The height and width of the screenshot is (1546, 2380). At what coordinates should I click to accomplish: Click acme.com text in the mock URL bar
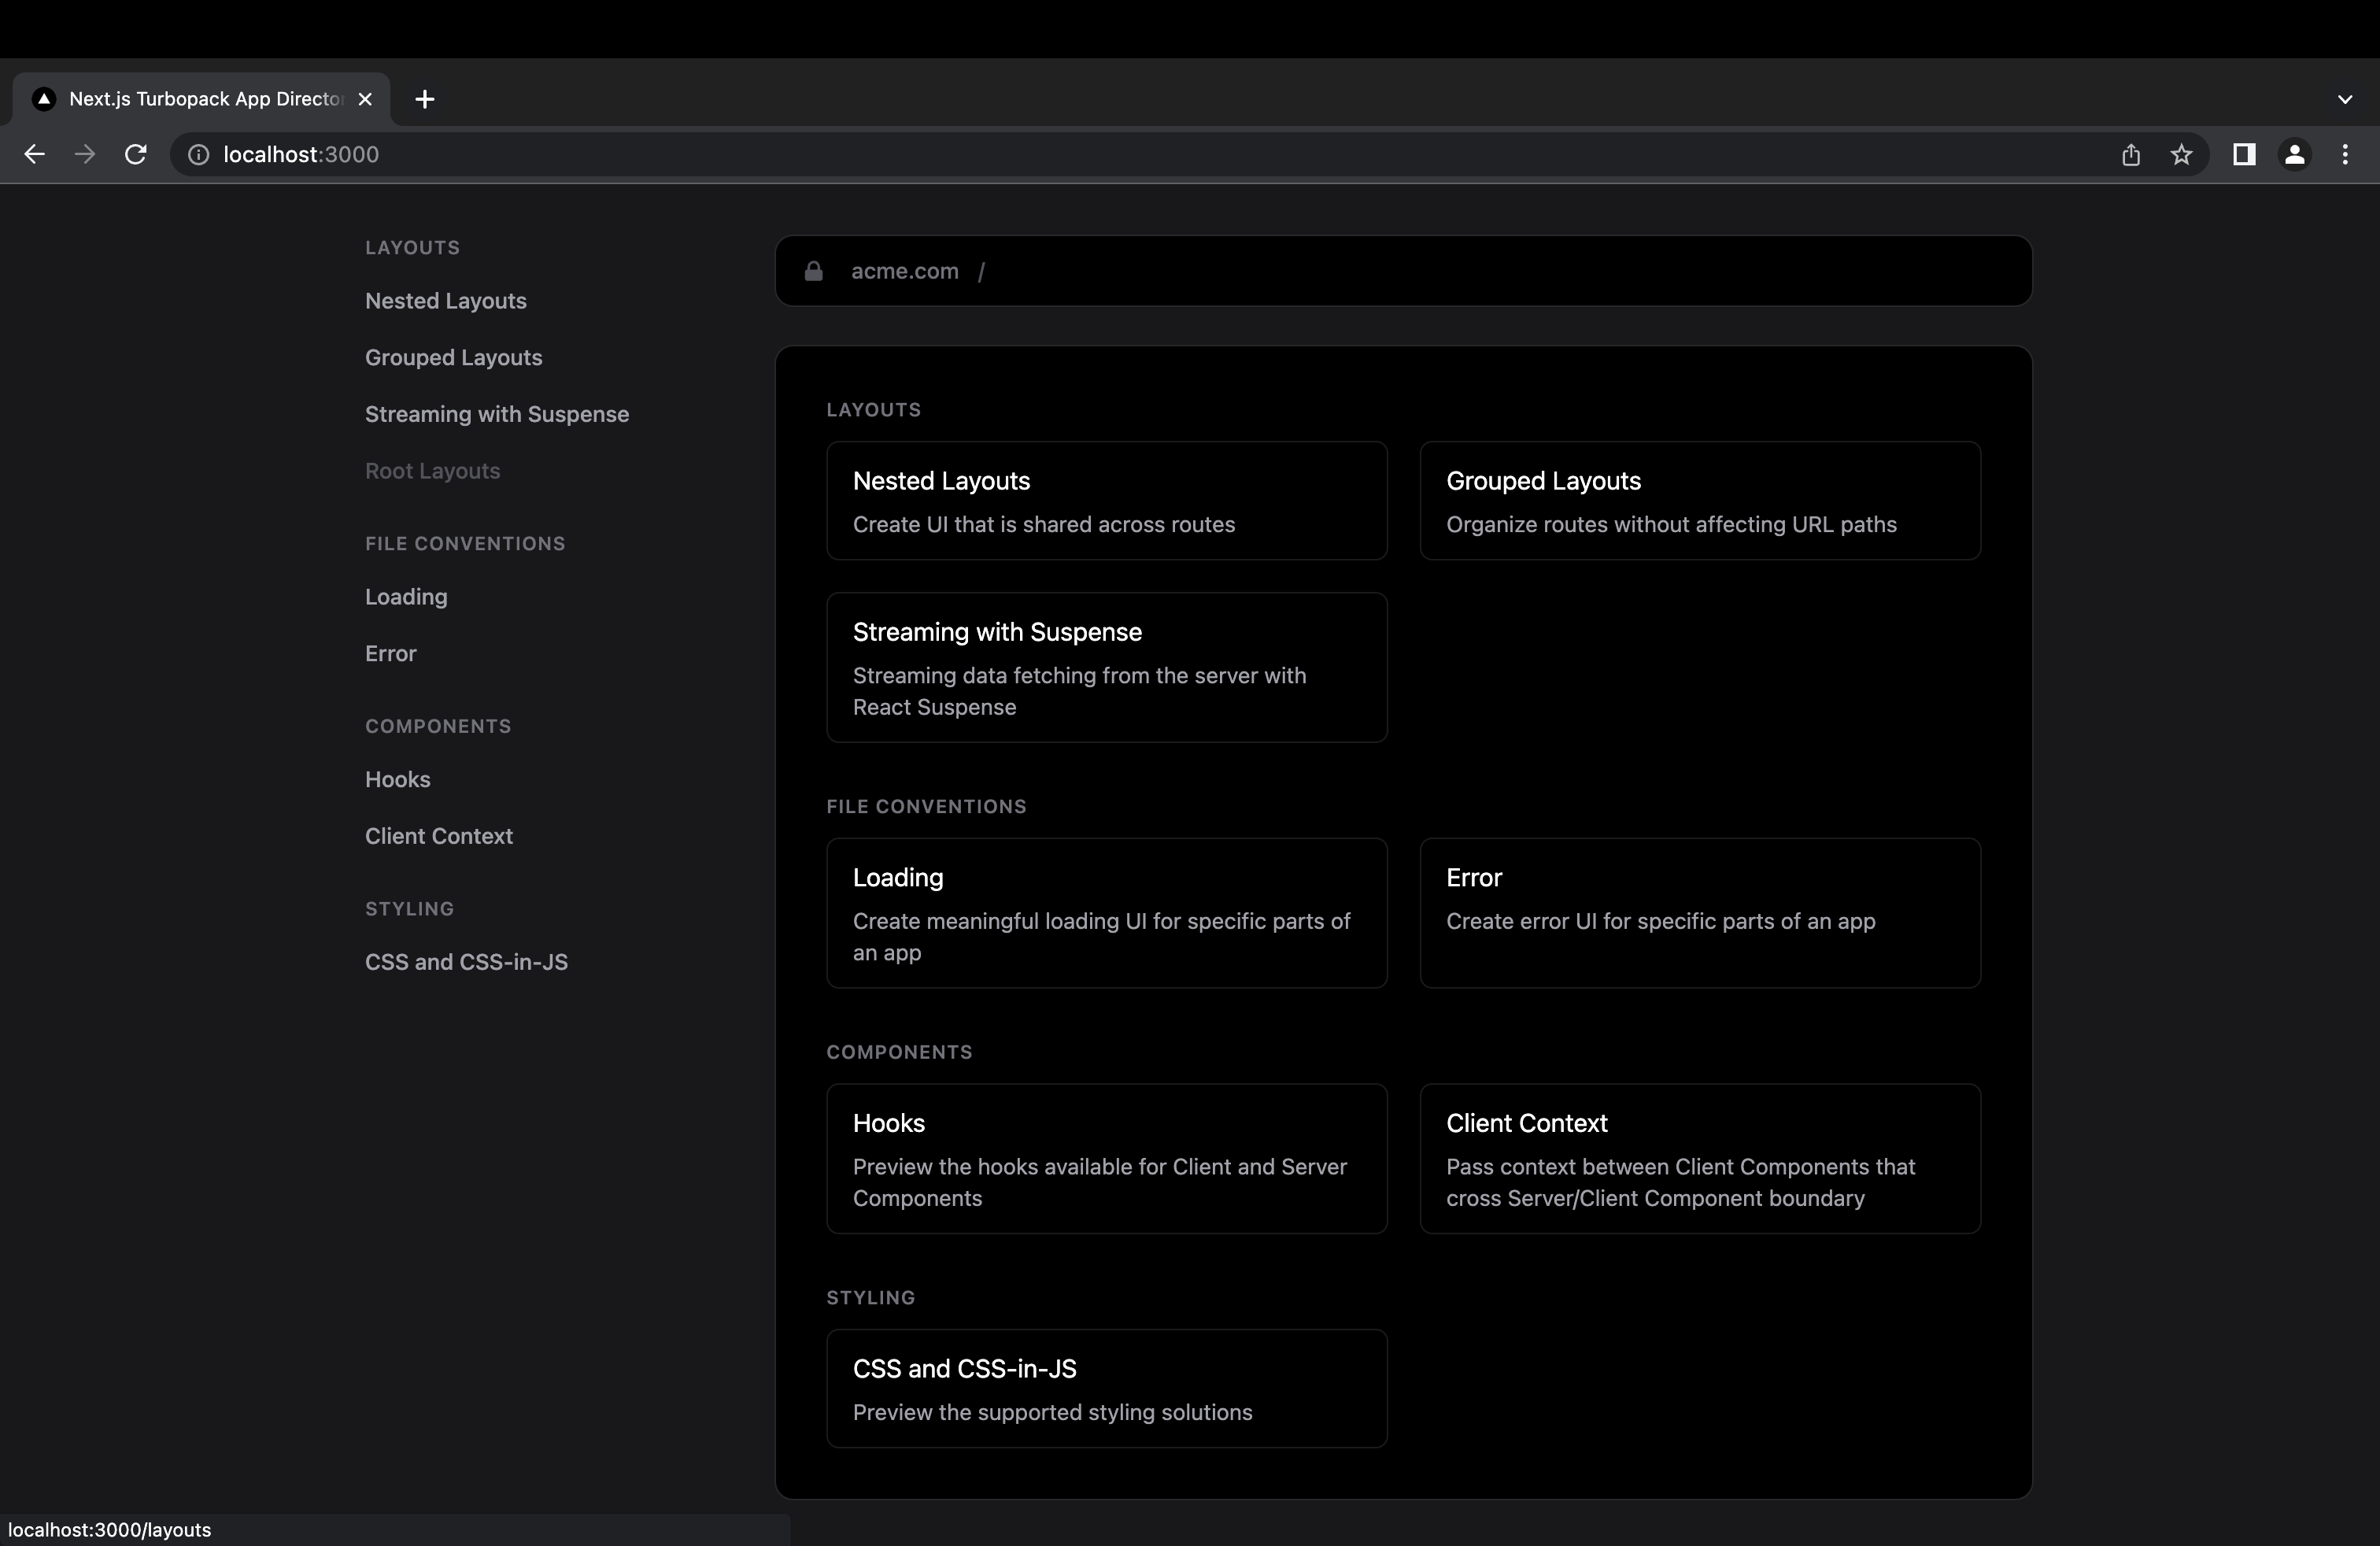coord(905,271)
